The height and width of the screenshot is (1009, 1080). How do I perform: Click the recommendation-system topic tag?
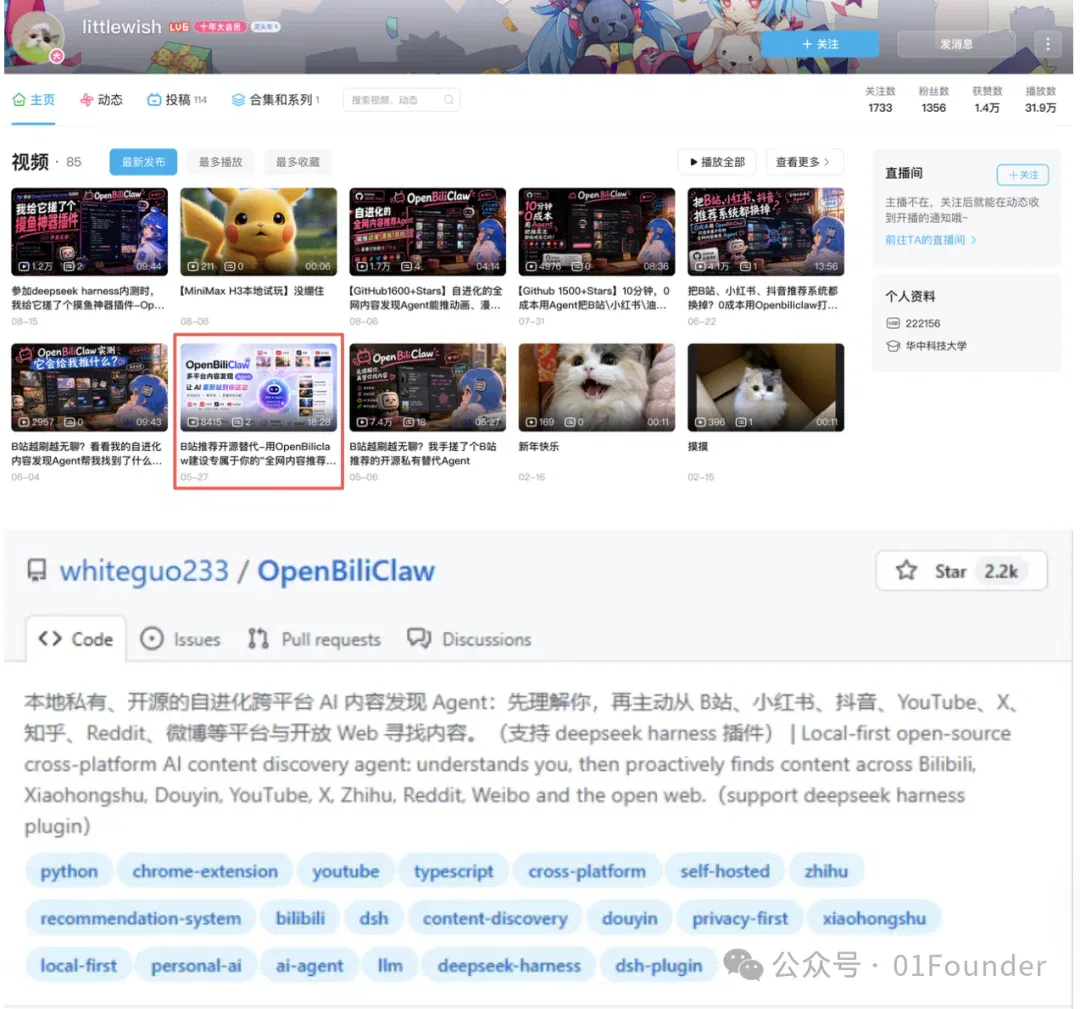[x=141, y=918]
